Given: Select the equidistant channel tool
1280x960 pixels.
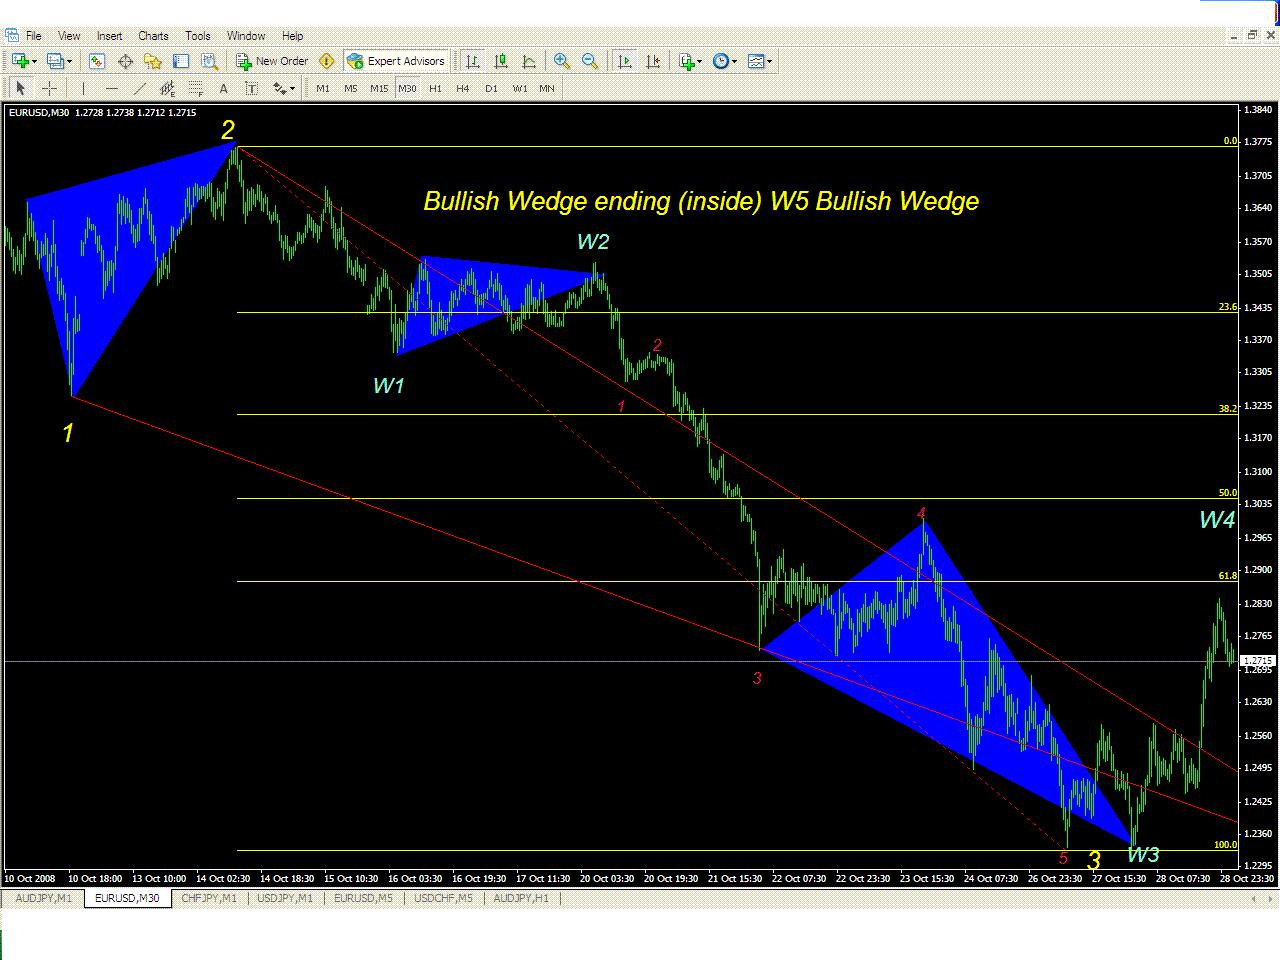Looking at the screenshot, I should (167, 88).
